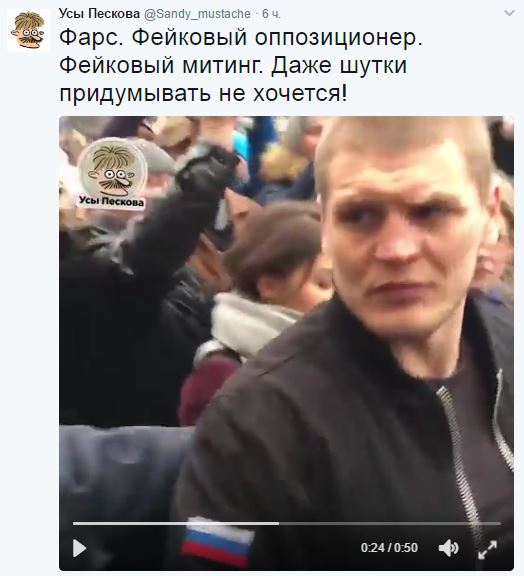Image resolution: width=524 pixels, height=576 pixels.
Task: Play the video in the tweet
Action: (79, 548)
